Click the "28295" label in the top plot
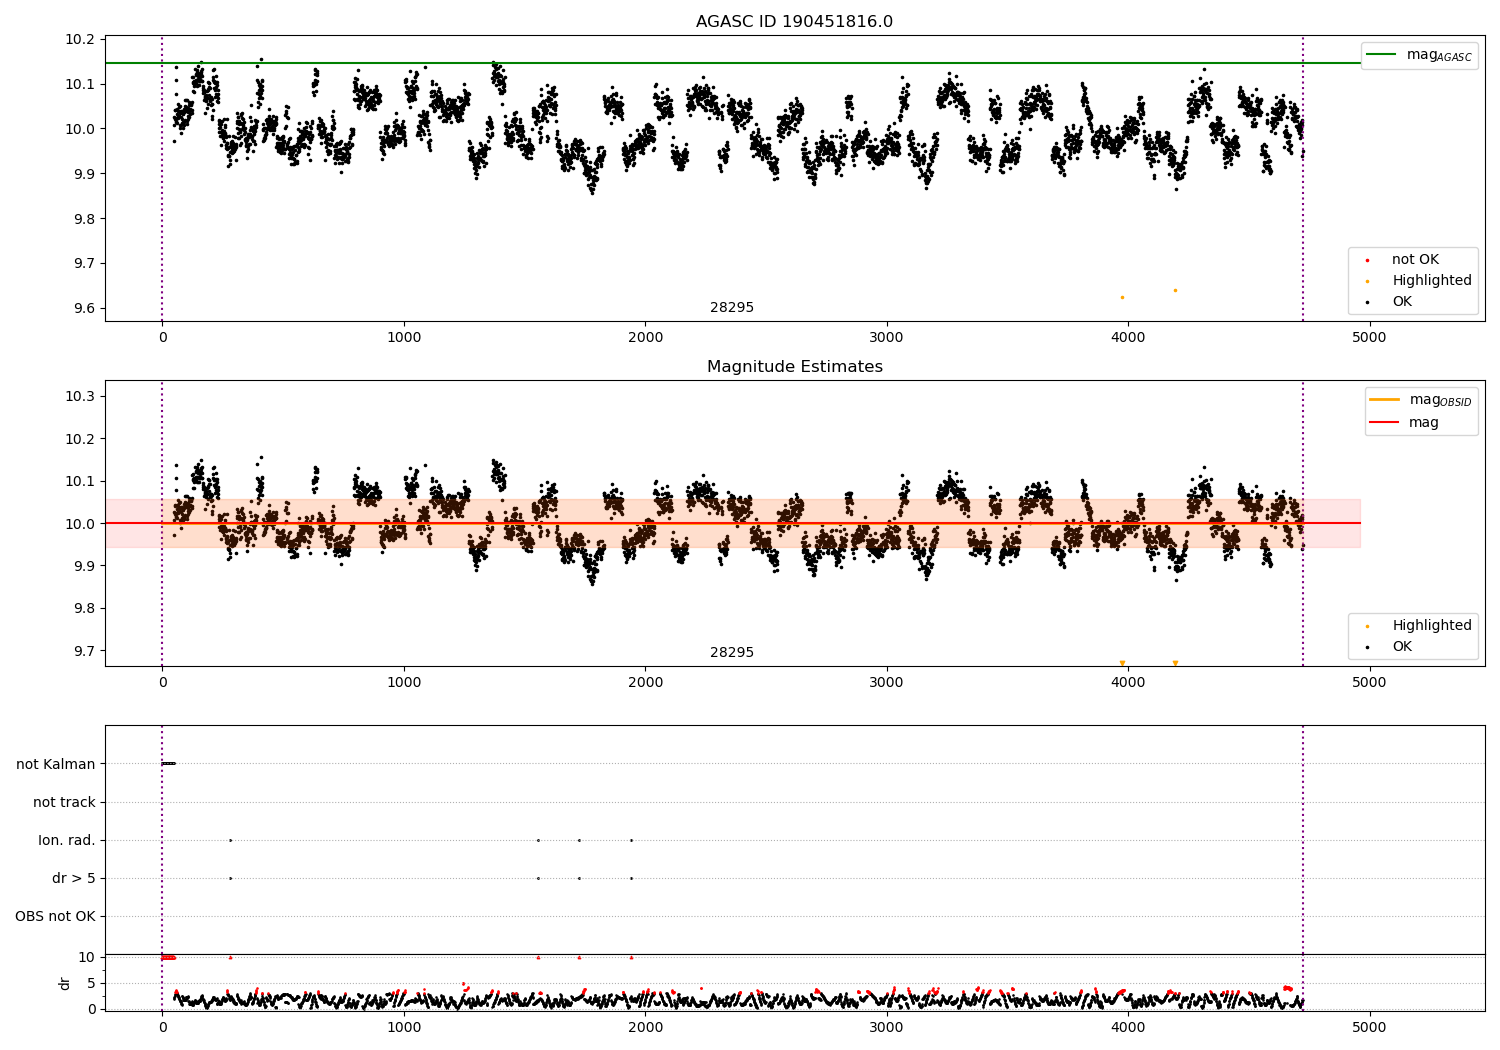The image size is (1500, 1050). (732, 308)
